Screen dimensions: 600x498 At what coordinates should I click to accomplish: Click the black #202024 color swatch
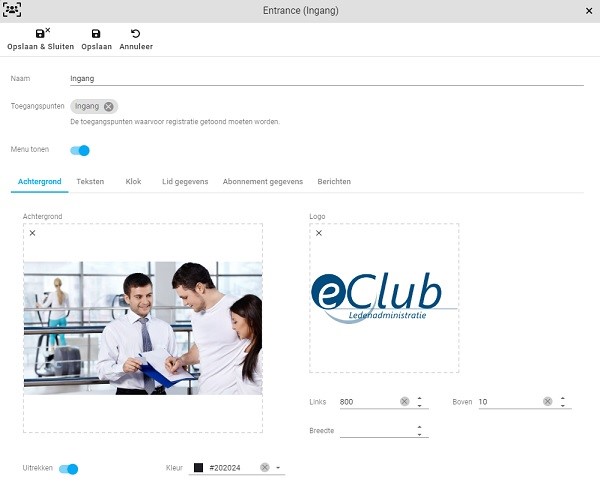coord(198,467)
